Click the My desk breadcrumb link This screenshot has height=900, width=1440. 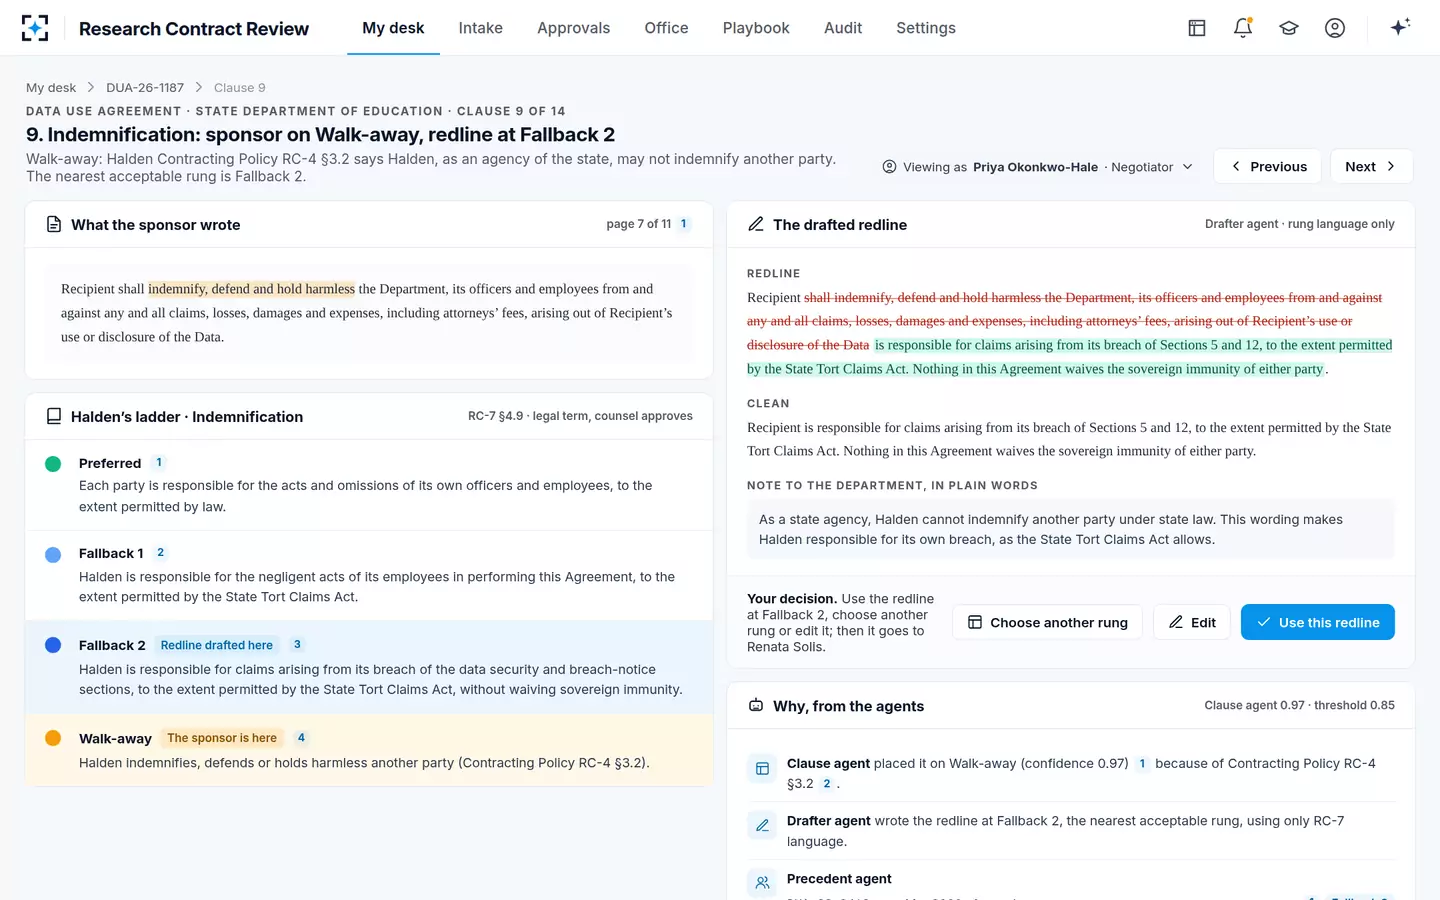coord(51,88)
